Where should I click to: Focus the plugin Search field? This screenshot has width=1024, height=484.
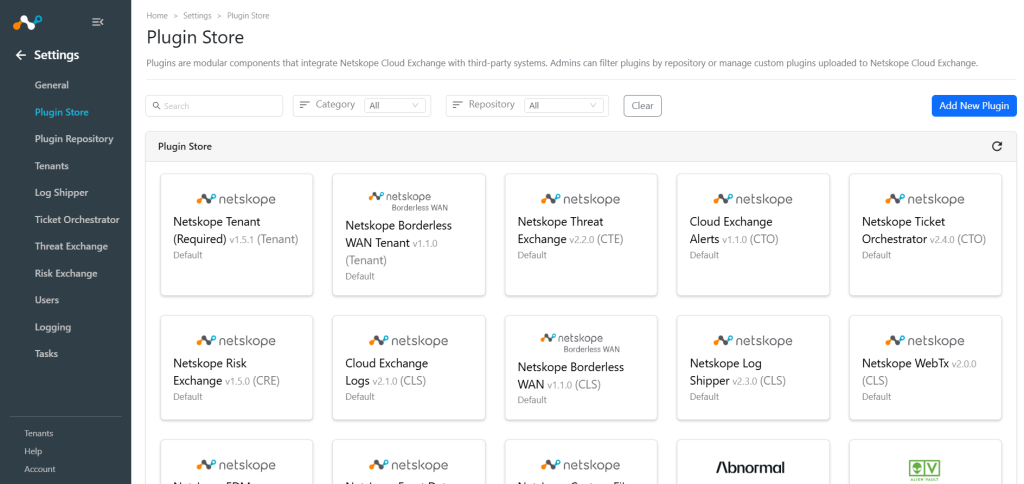[214, 106]
